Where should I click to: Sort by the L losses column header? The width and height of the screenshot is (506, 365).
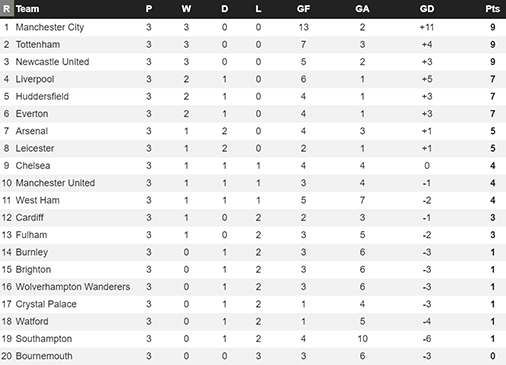pos(258,9)
